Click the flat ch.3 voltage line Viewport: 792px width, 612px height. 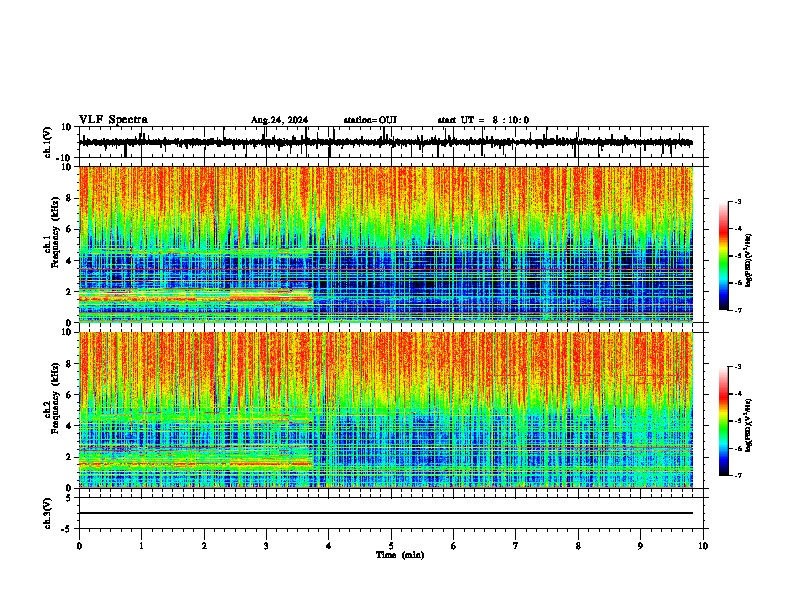coord(386,513)
